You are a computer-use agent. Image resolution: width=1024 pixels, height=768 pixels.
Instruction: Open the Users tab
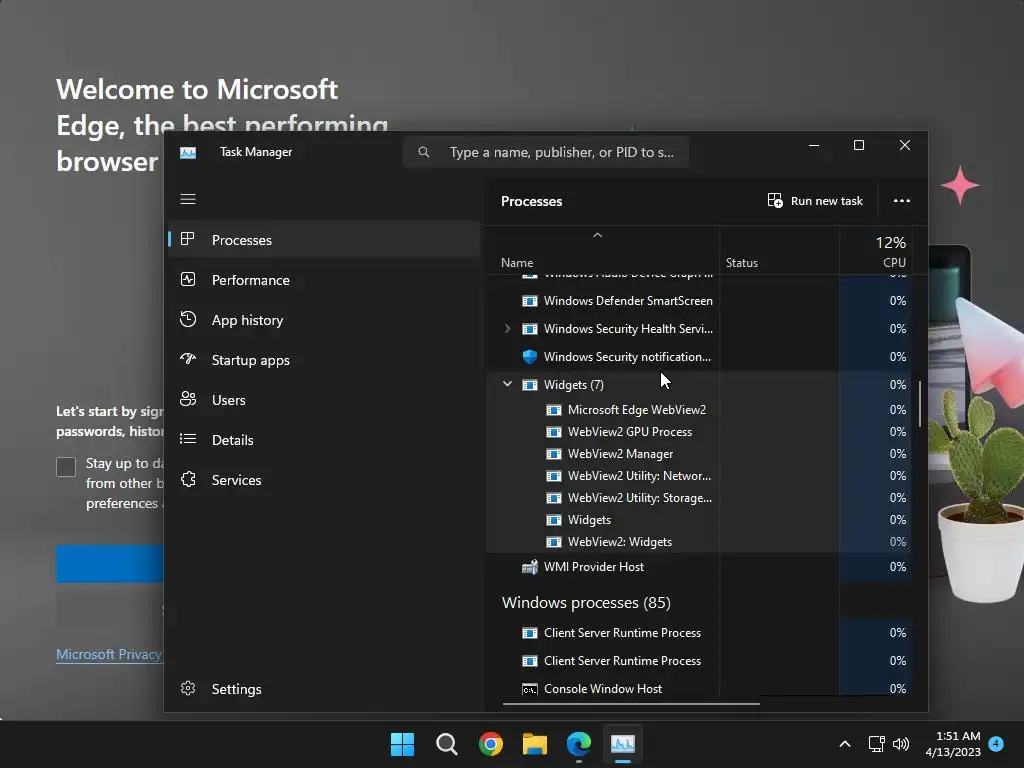[x=325, y=400]
